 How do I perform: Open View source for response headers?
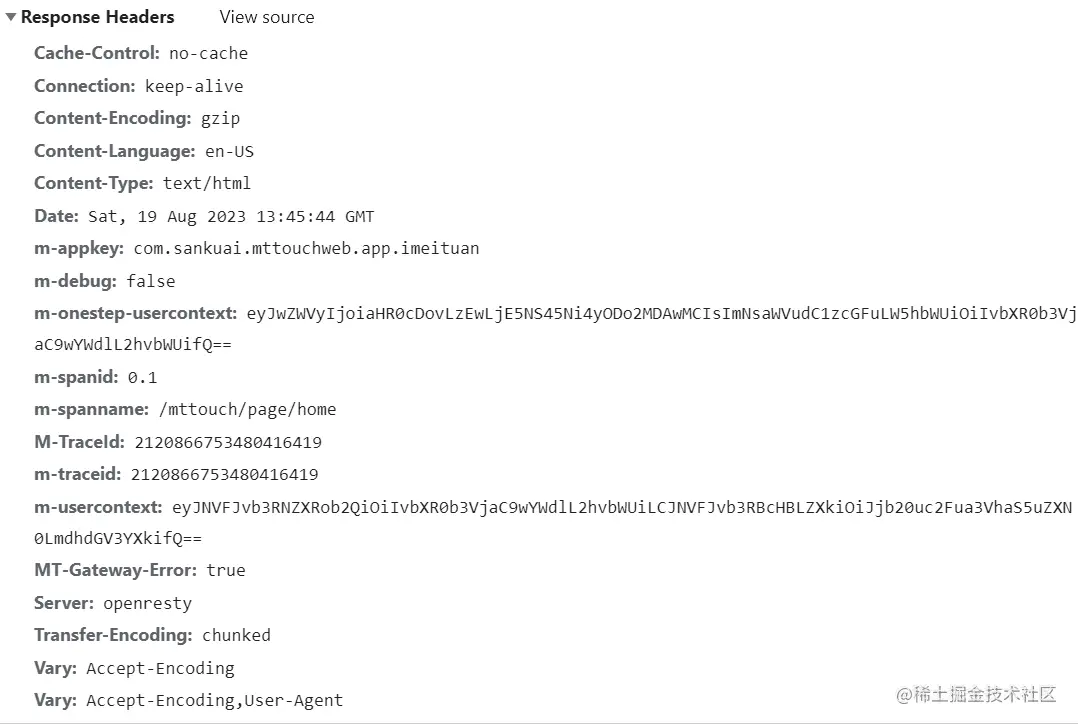[x=266, y=17]
